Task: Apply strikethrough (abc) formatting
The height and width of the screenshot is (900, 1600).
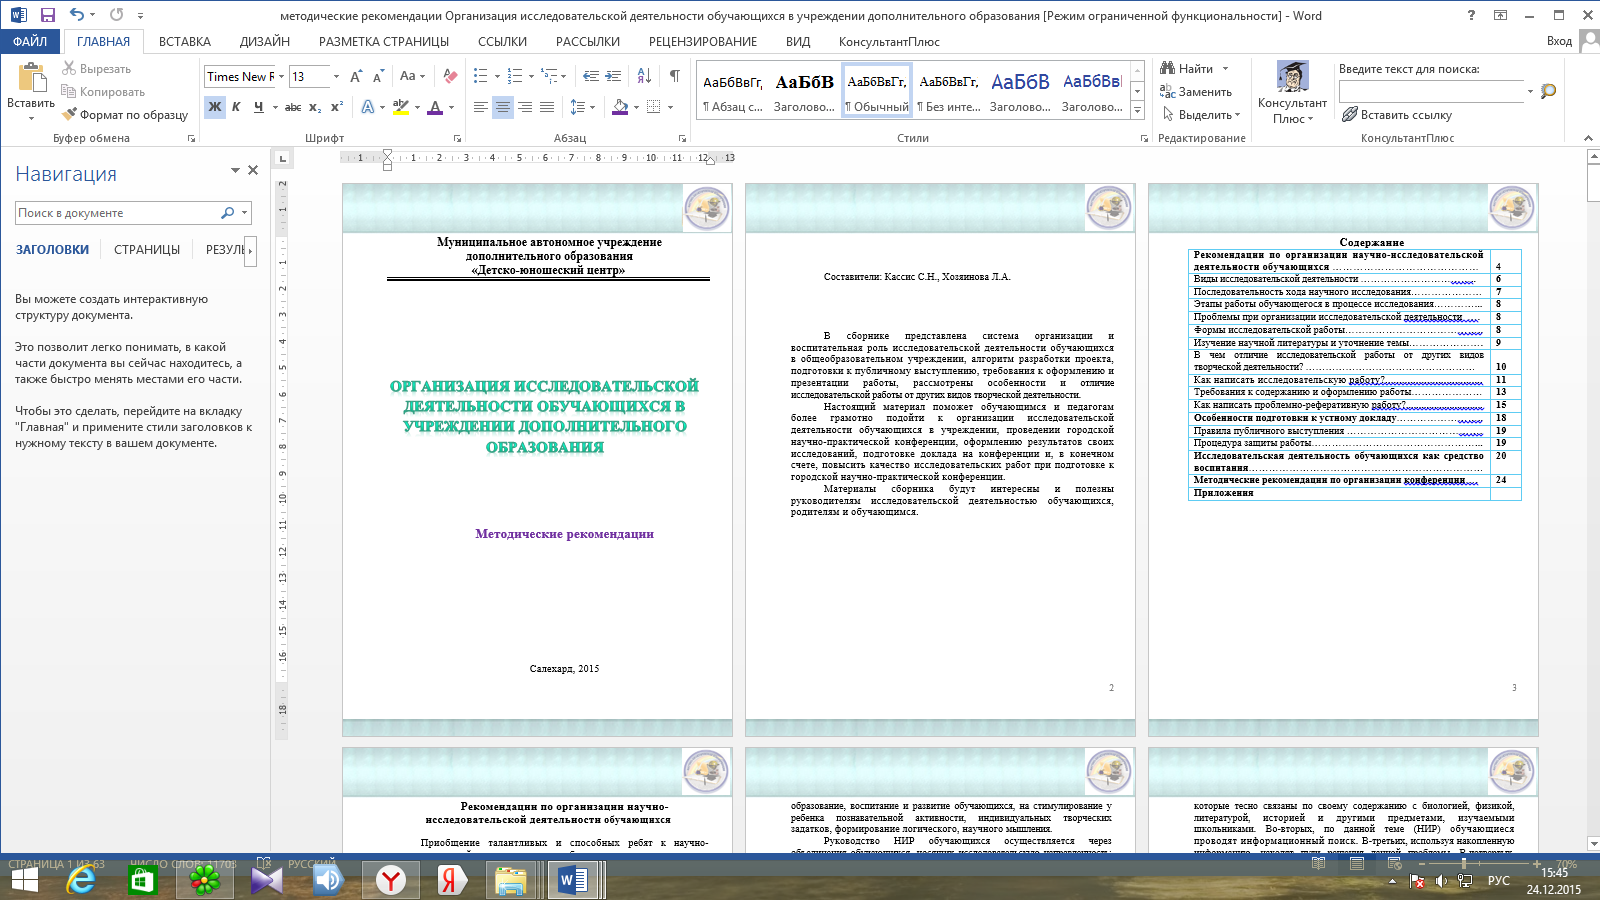Action: pos(293,107)
